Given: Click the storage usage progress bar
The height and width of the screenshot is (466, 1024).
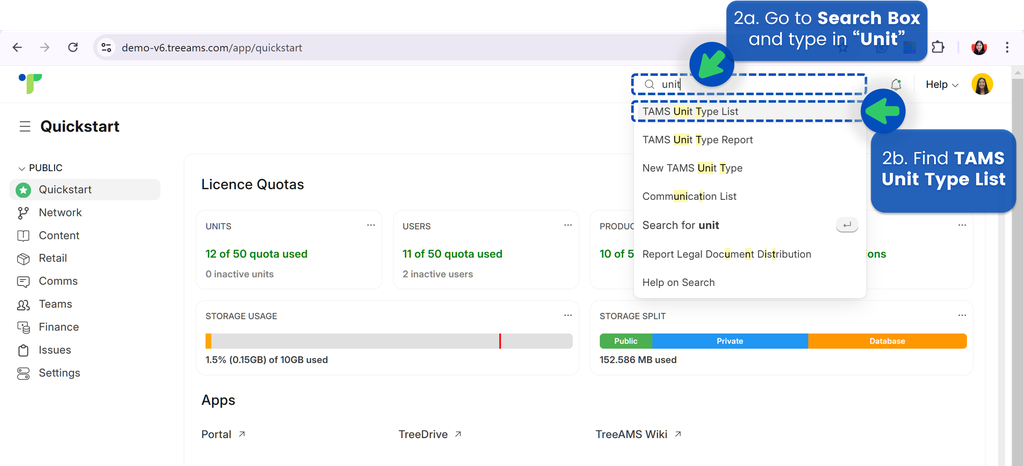Looking at the screenshot, I should (389, 341).
